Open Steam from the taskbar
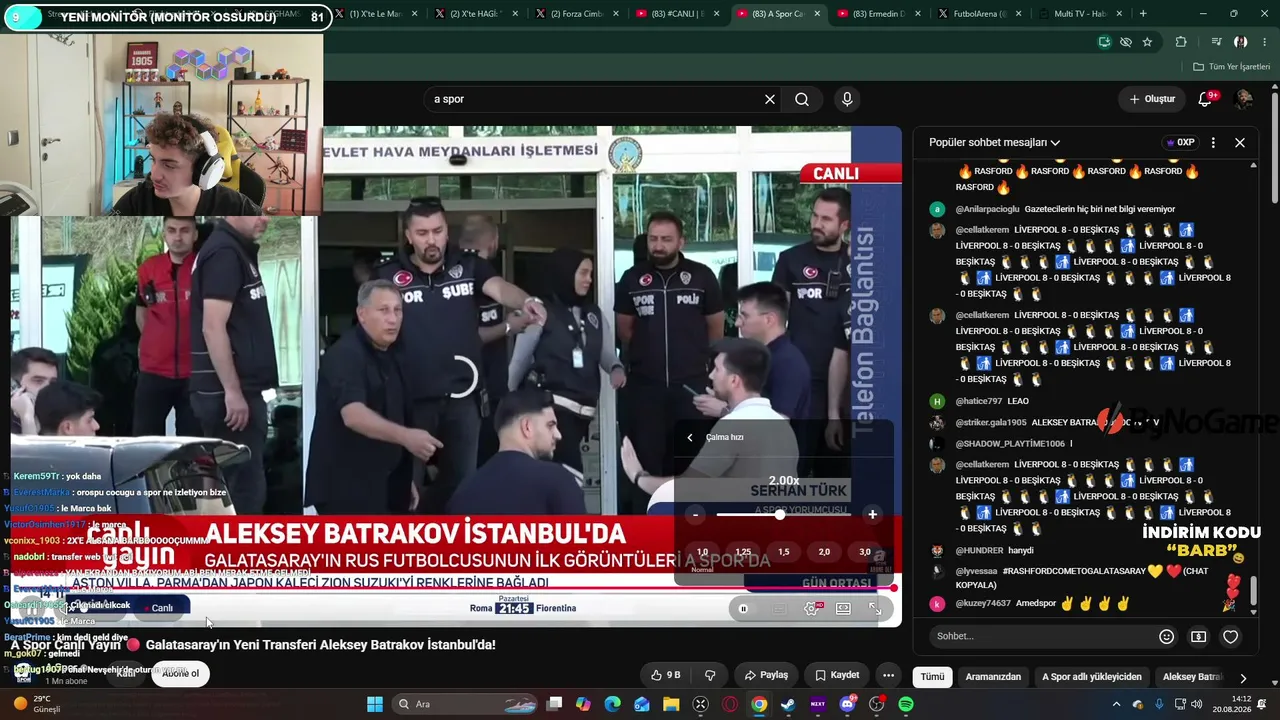Image resolution: width=1280 pixels, height=720 pixels. coord(789,704)
